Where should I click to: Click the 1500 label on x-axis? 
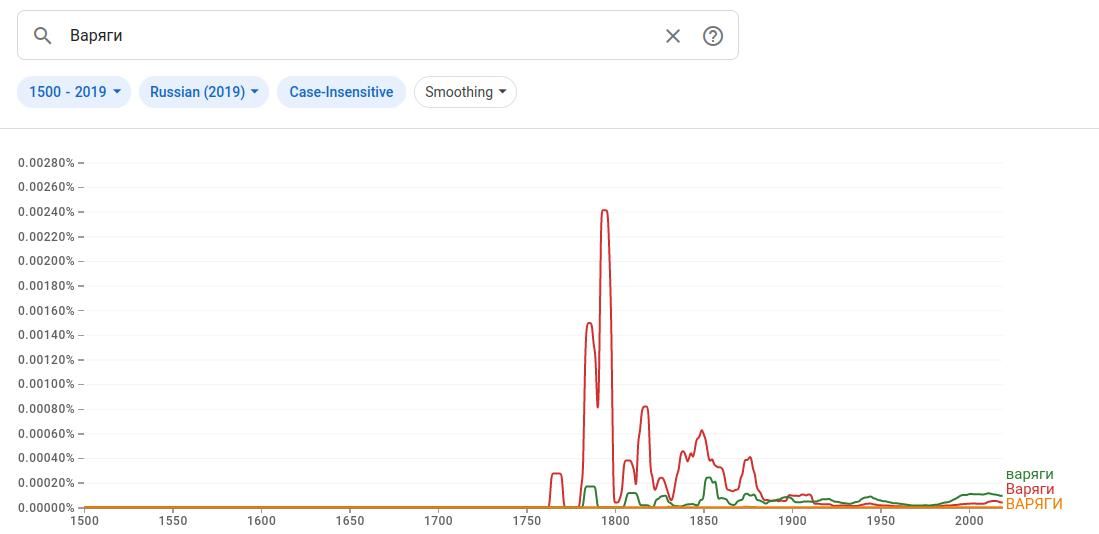pyautogui.click(x=84, y=520)
